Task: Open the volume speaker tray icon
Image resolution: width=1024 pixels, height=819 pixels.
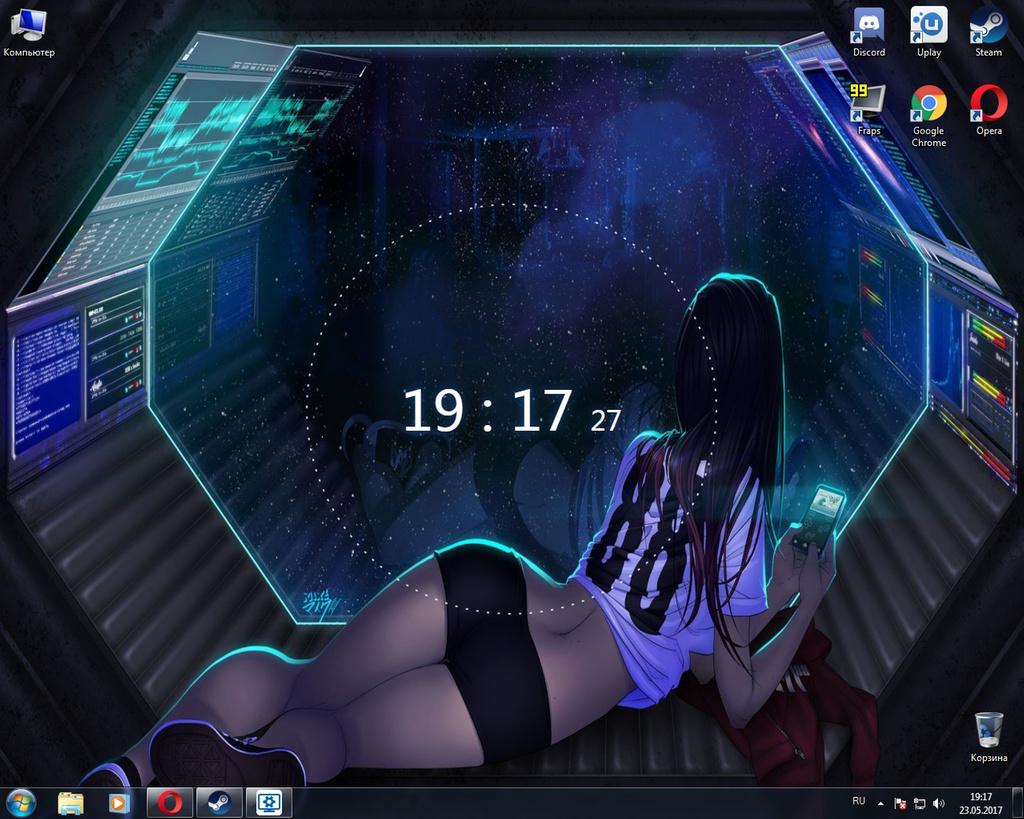Action: [938, 803]
